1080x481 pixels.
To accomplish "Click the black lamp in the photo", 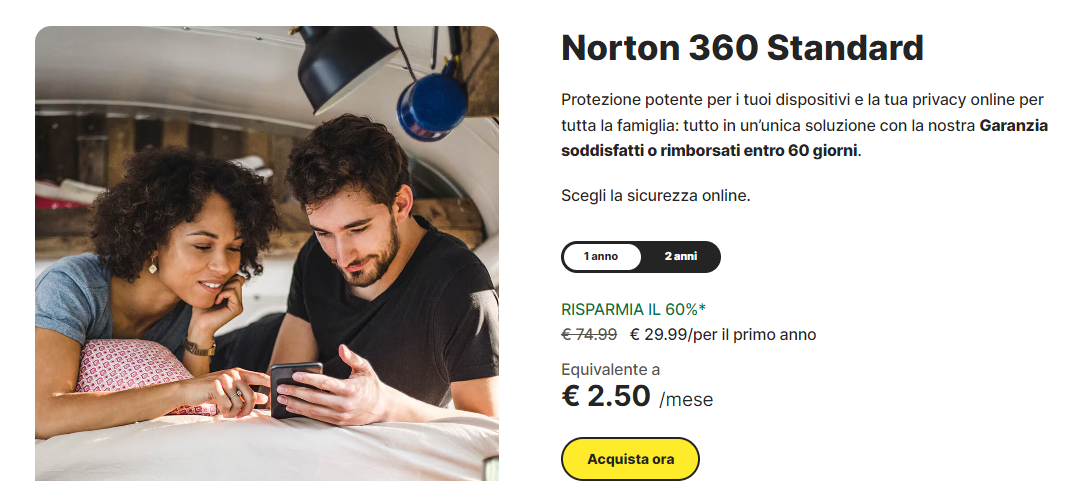I will (345, 65).
